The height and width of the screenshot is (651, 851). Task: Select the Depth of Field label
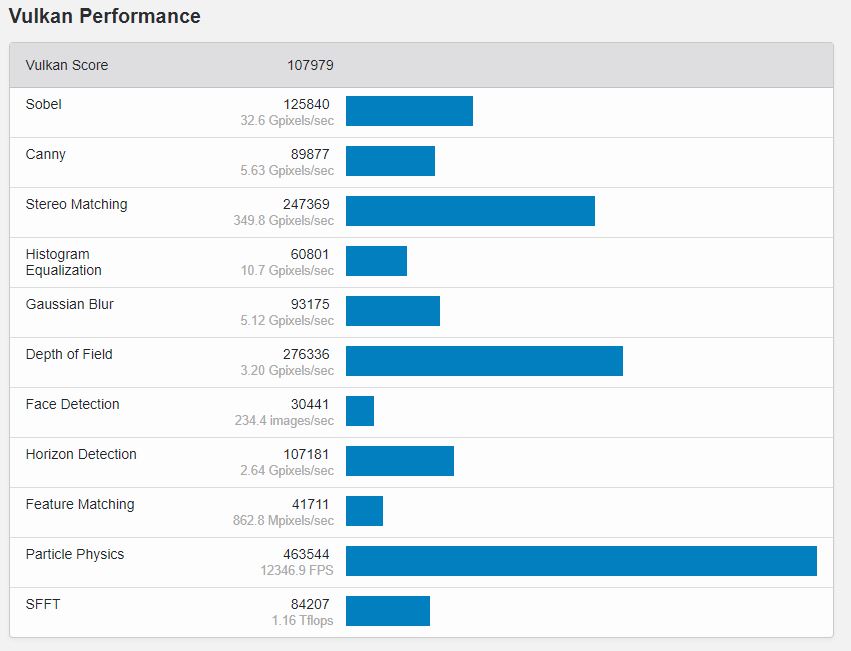click(69, 354)
